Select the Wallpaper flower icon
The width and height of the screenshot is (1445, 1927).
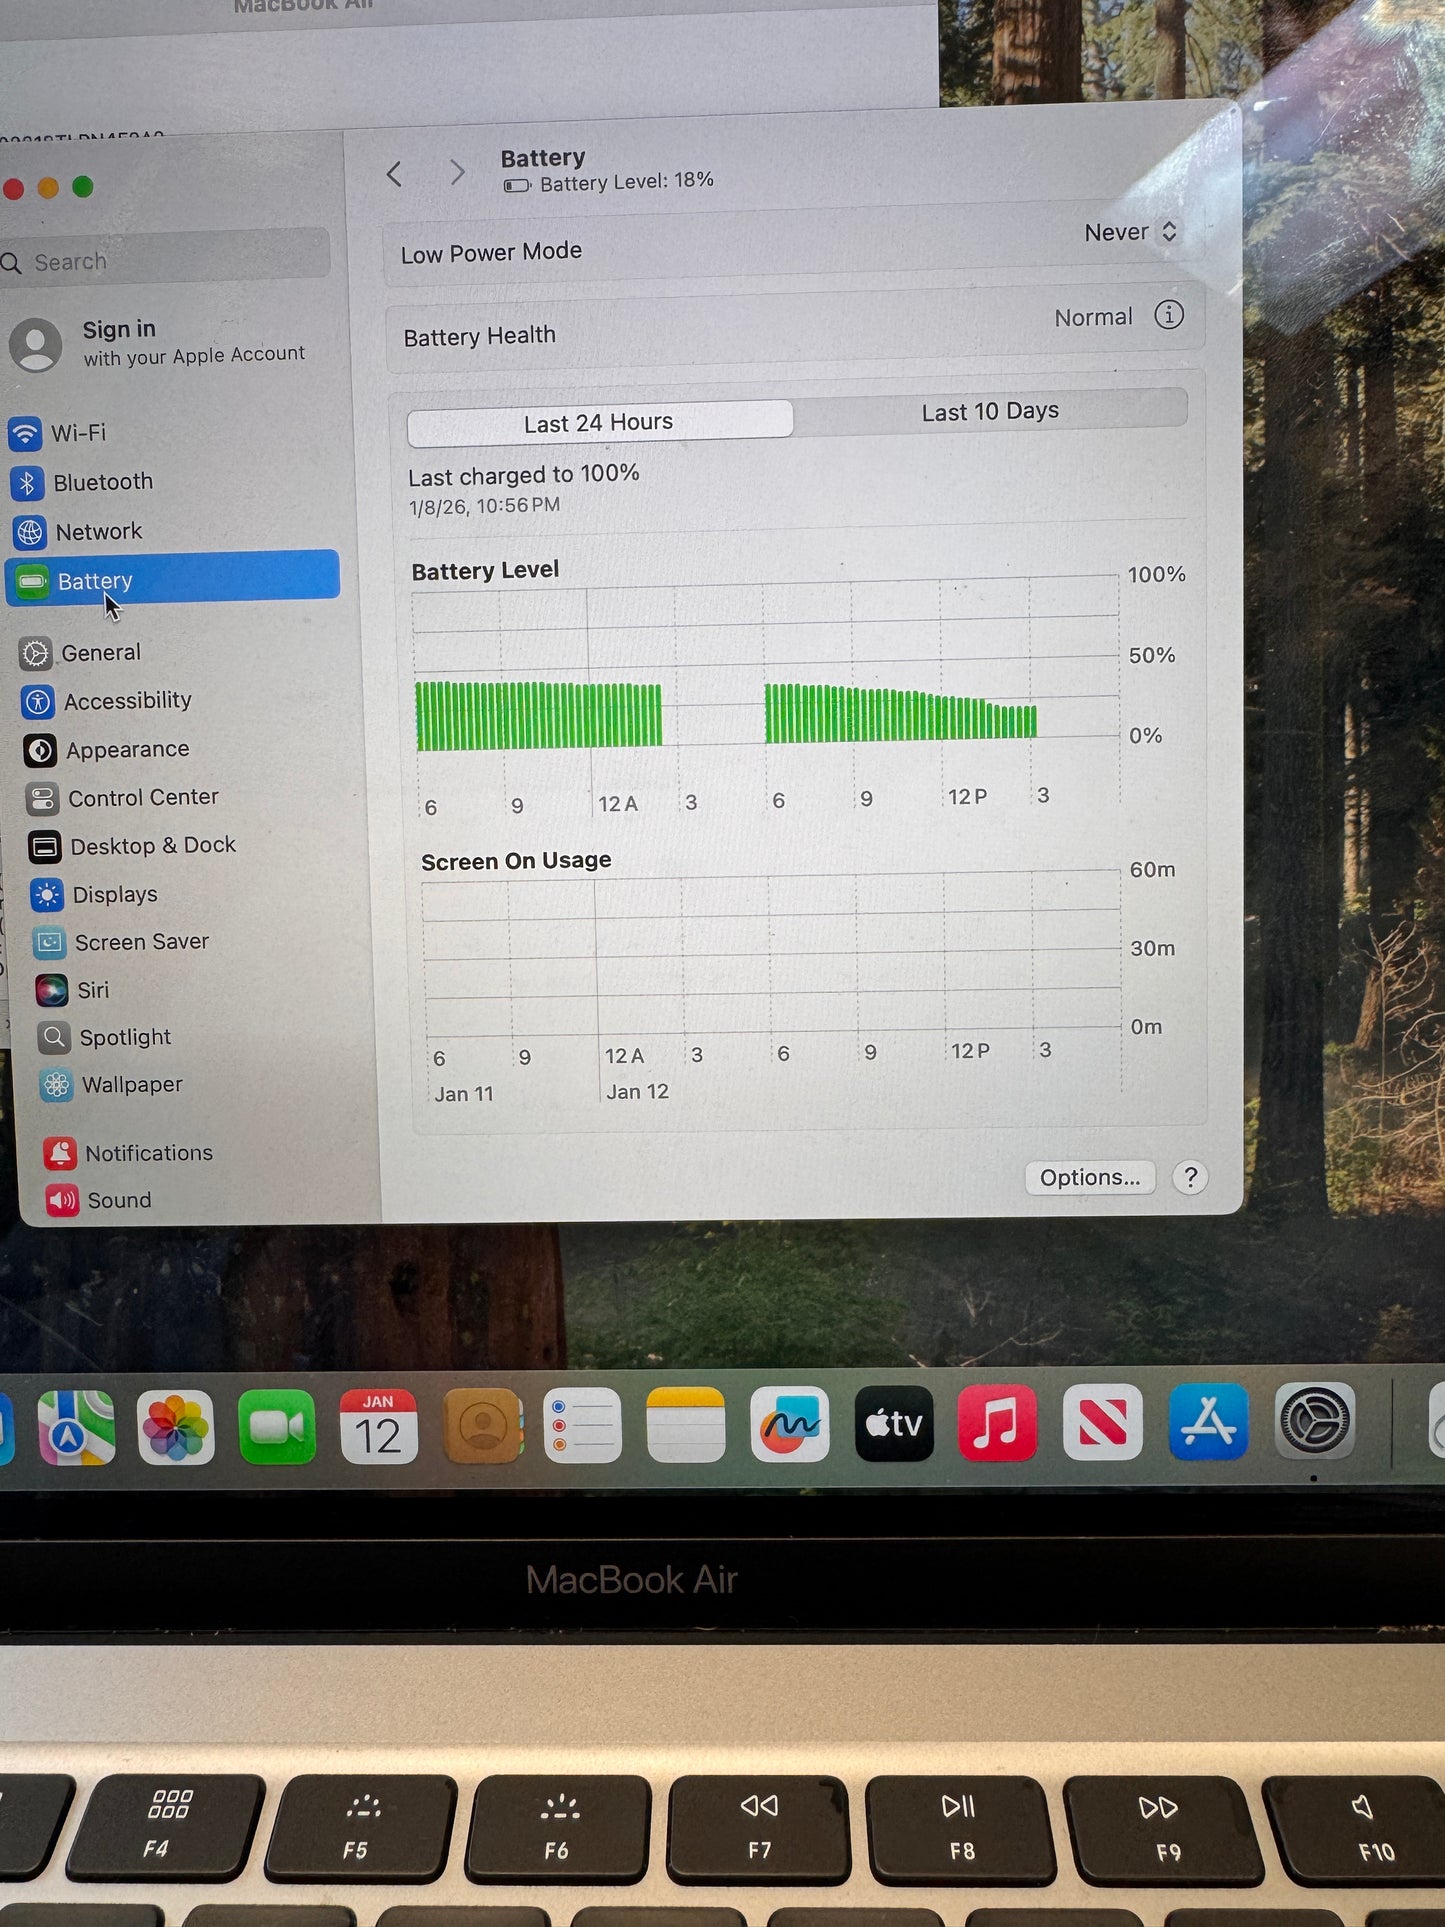point(56,1085)
